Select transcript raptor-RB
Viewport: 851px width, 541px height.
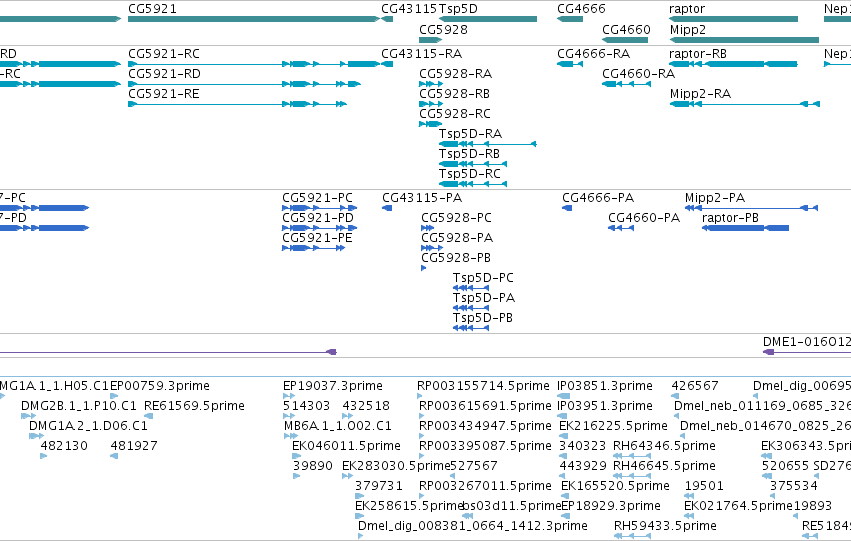[x=733, y=64]
